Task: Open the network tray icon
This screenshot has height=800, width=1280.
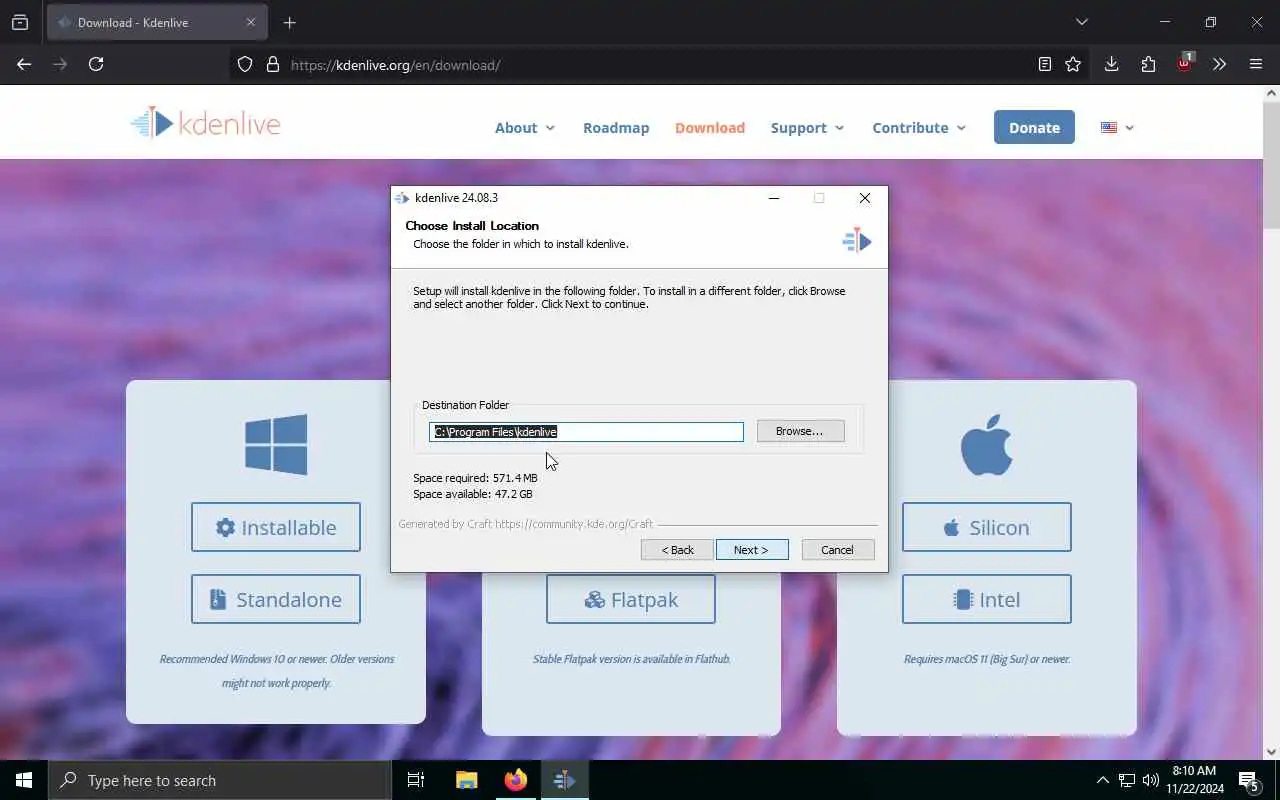Action: click(x=1127, y=780)
